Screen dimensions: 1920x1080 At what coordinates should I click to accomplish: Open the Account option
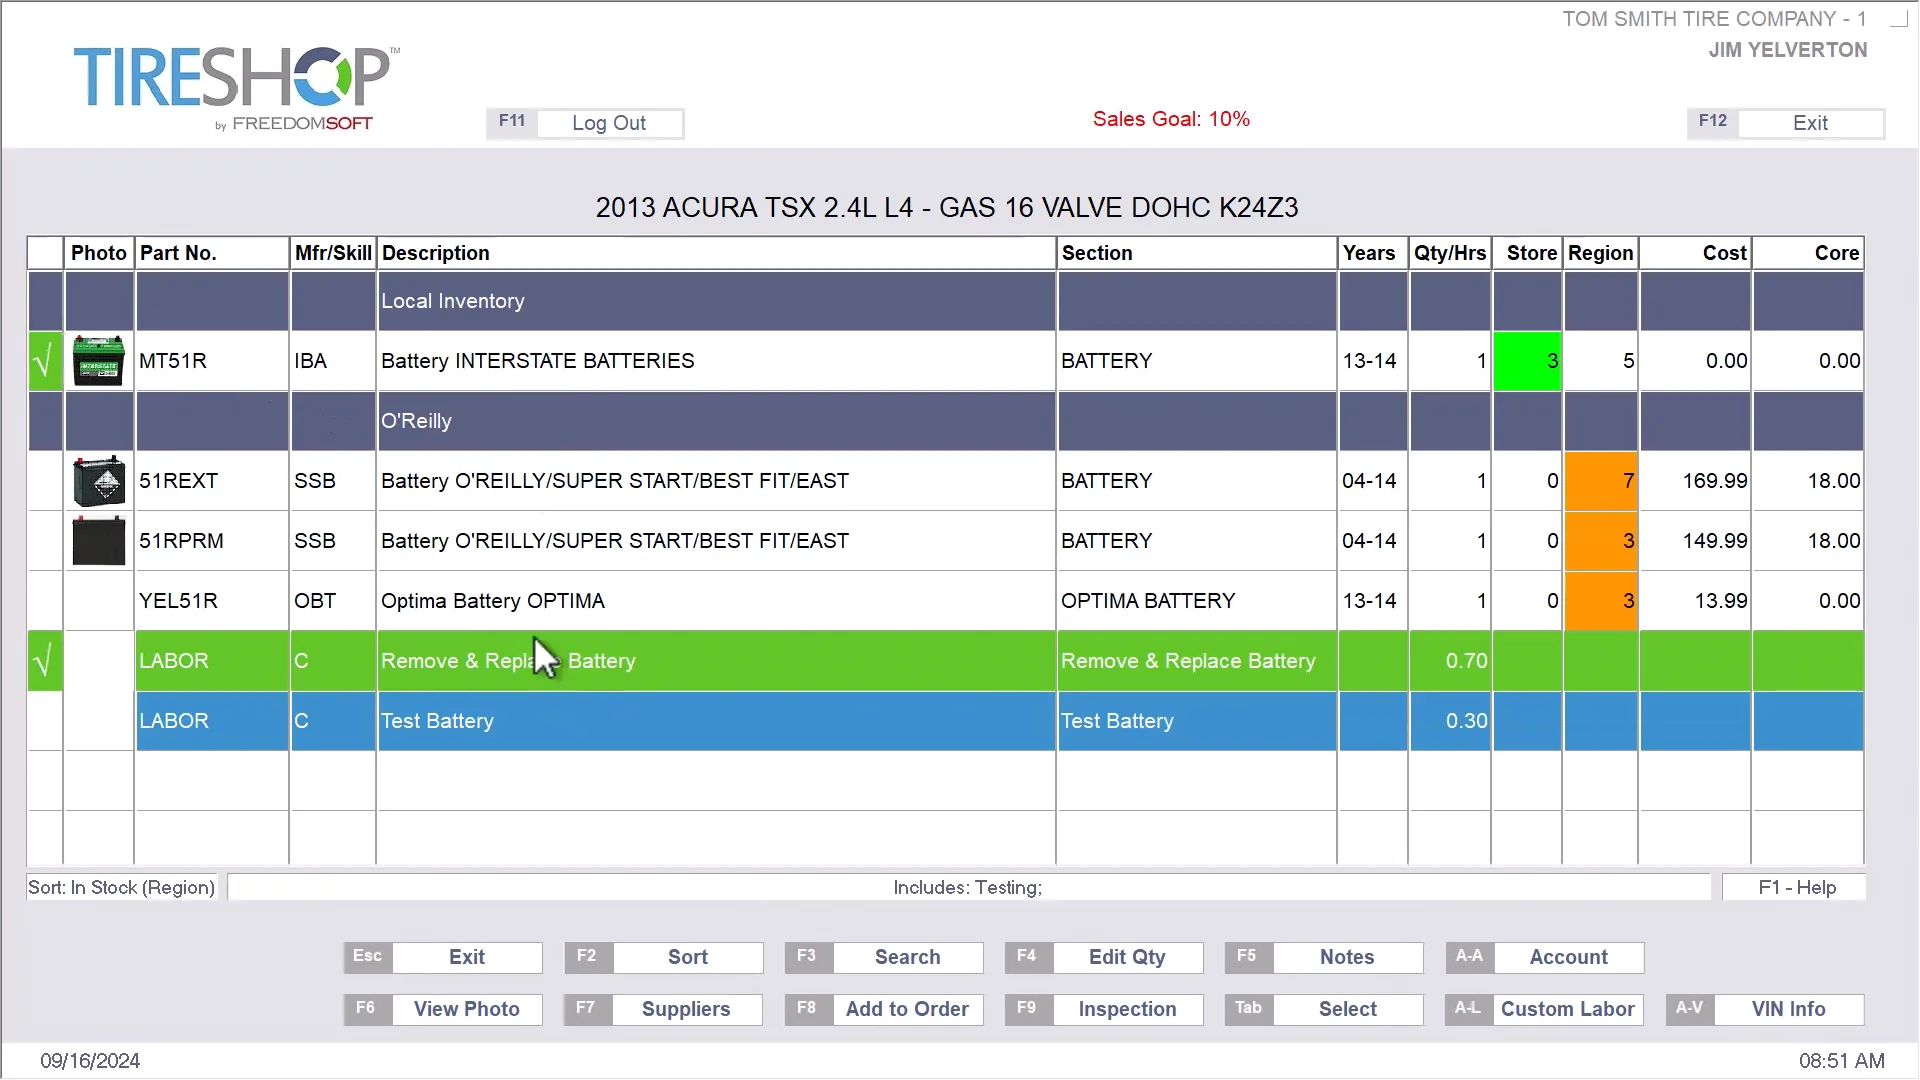tap(1544, 957)
